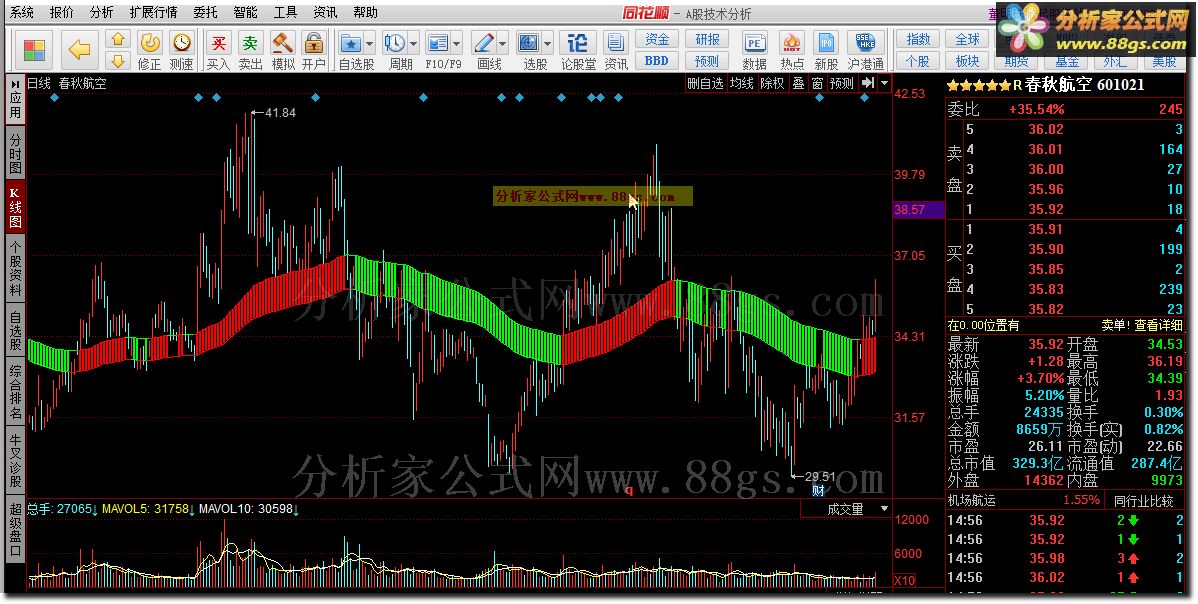Open the 模拟 gavel simulation icon
Screen dimensions: 1198x604
tap(283, 44)
